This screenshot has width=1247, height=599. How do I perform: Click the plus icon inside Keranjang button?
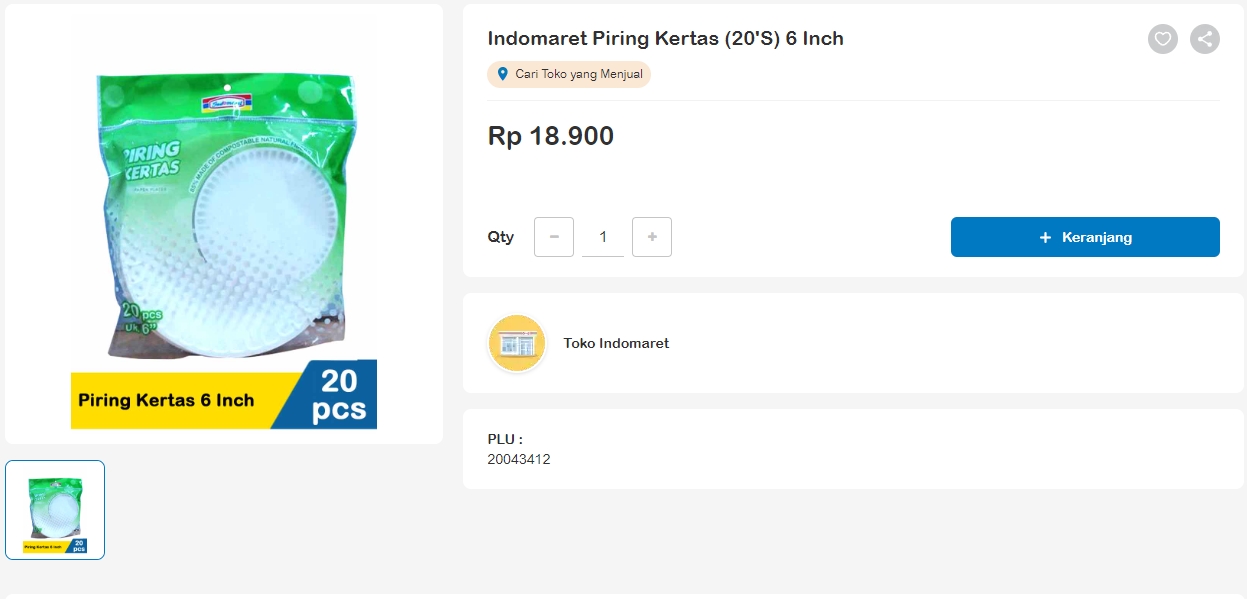tap(1044, 237)
